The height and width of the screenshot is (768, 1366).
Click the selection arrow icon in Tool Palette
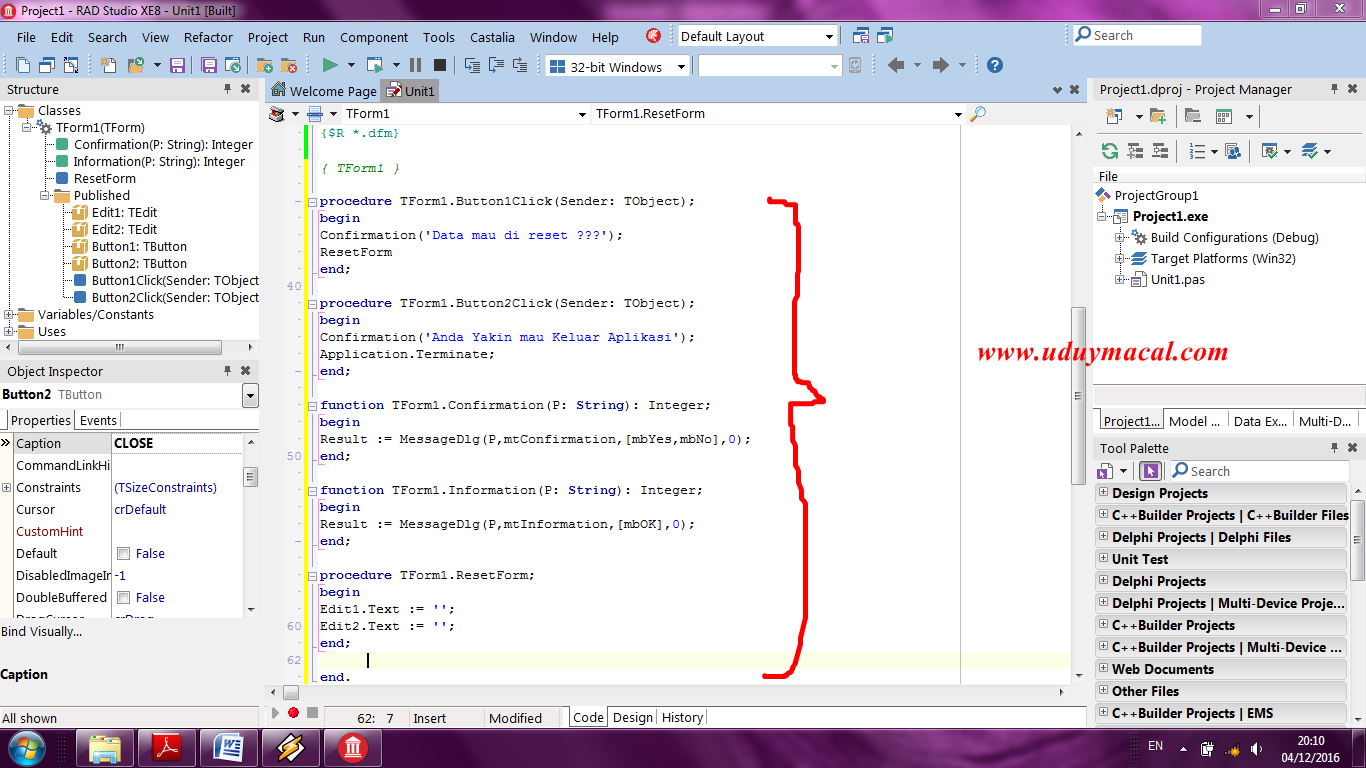tap(1150, 471)
